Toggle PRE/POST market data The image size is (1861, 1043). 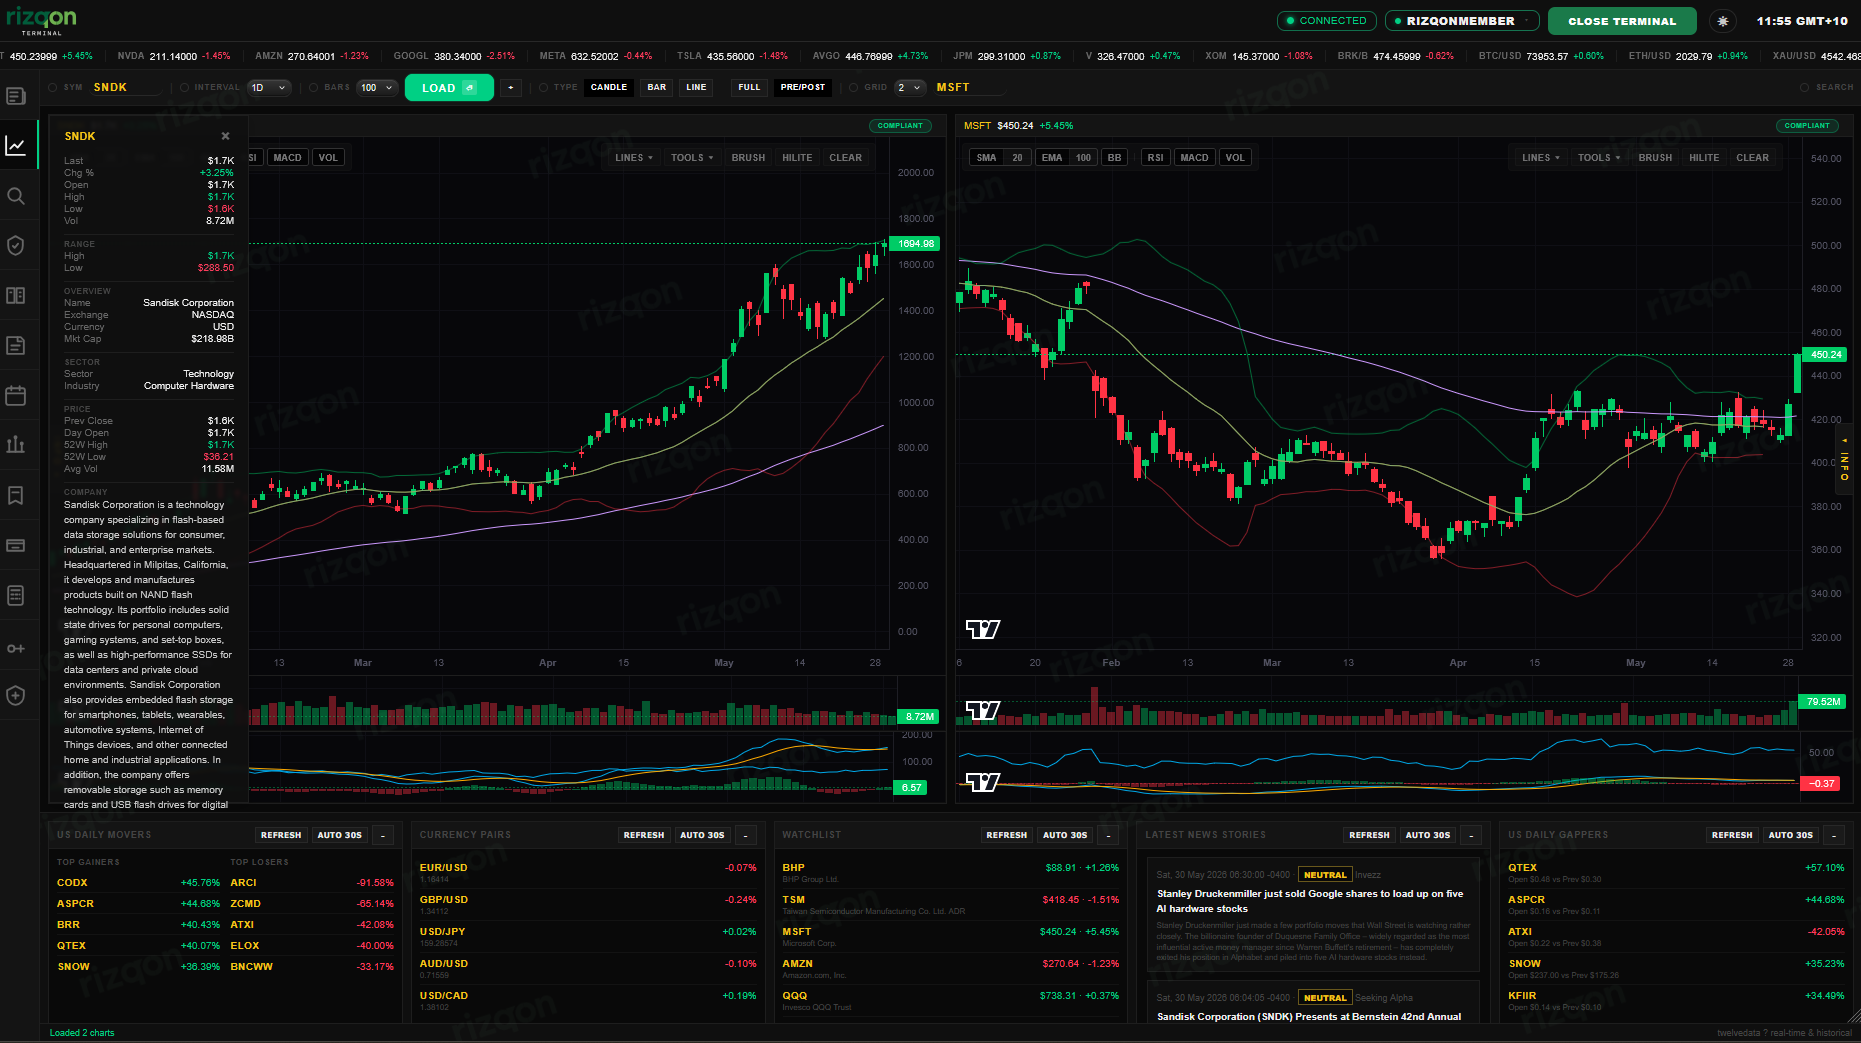(803, 88)
